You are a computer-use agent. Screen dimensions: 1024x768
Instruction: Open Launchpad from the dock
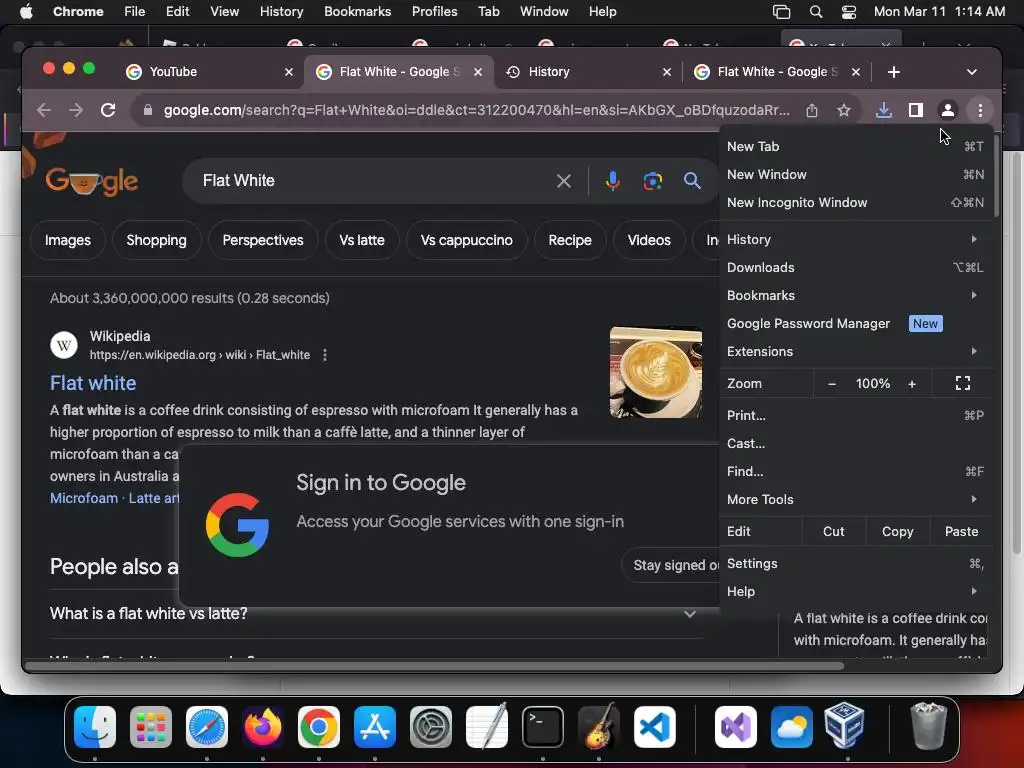point(151,727)
